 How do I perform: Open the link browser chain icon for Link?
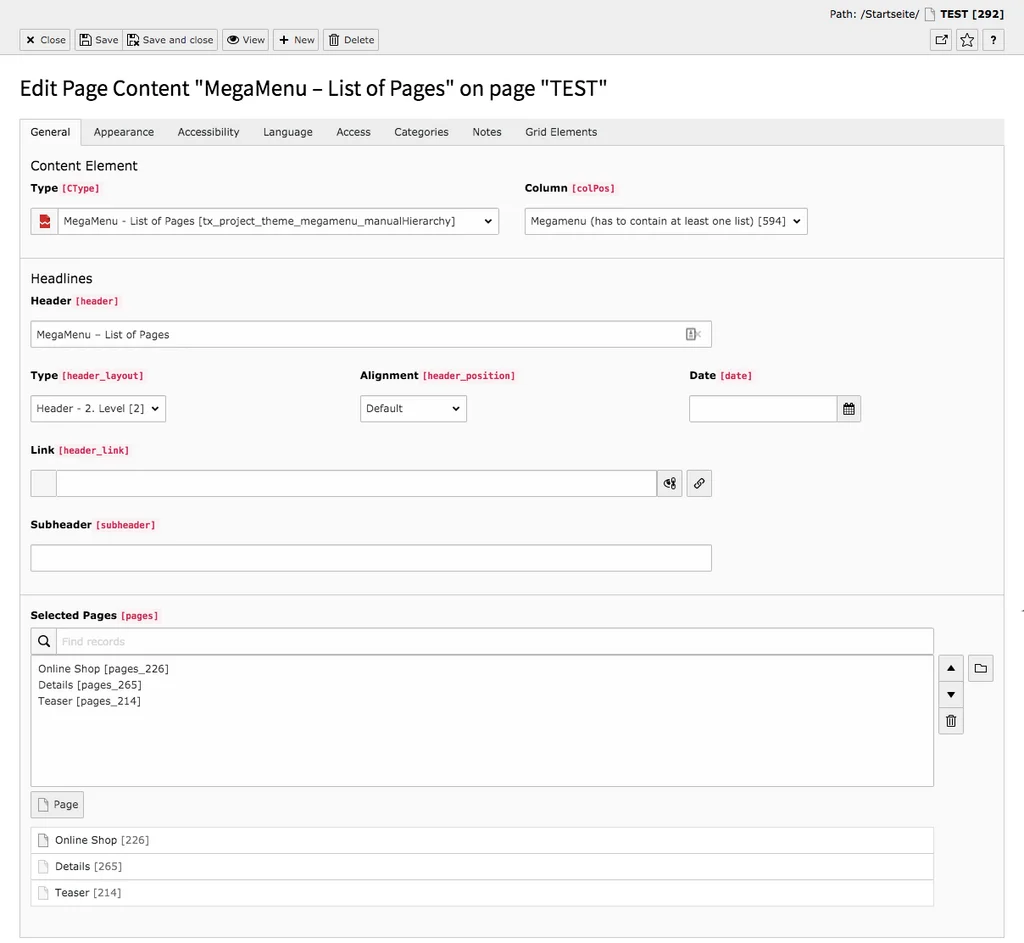pos(699,483)
